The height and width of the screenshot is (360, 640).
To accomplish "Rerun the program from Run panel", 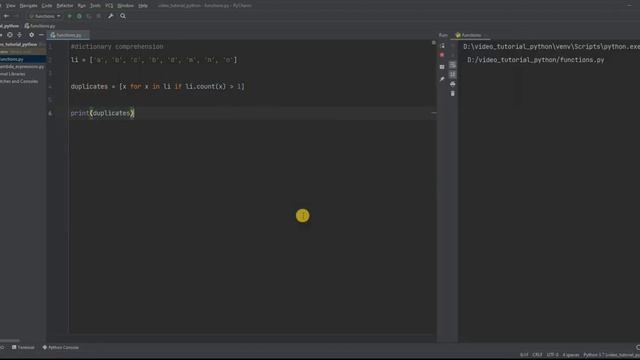I will pyautogui.click(x=442, y=46).
